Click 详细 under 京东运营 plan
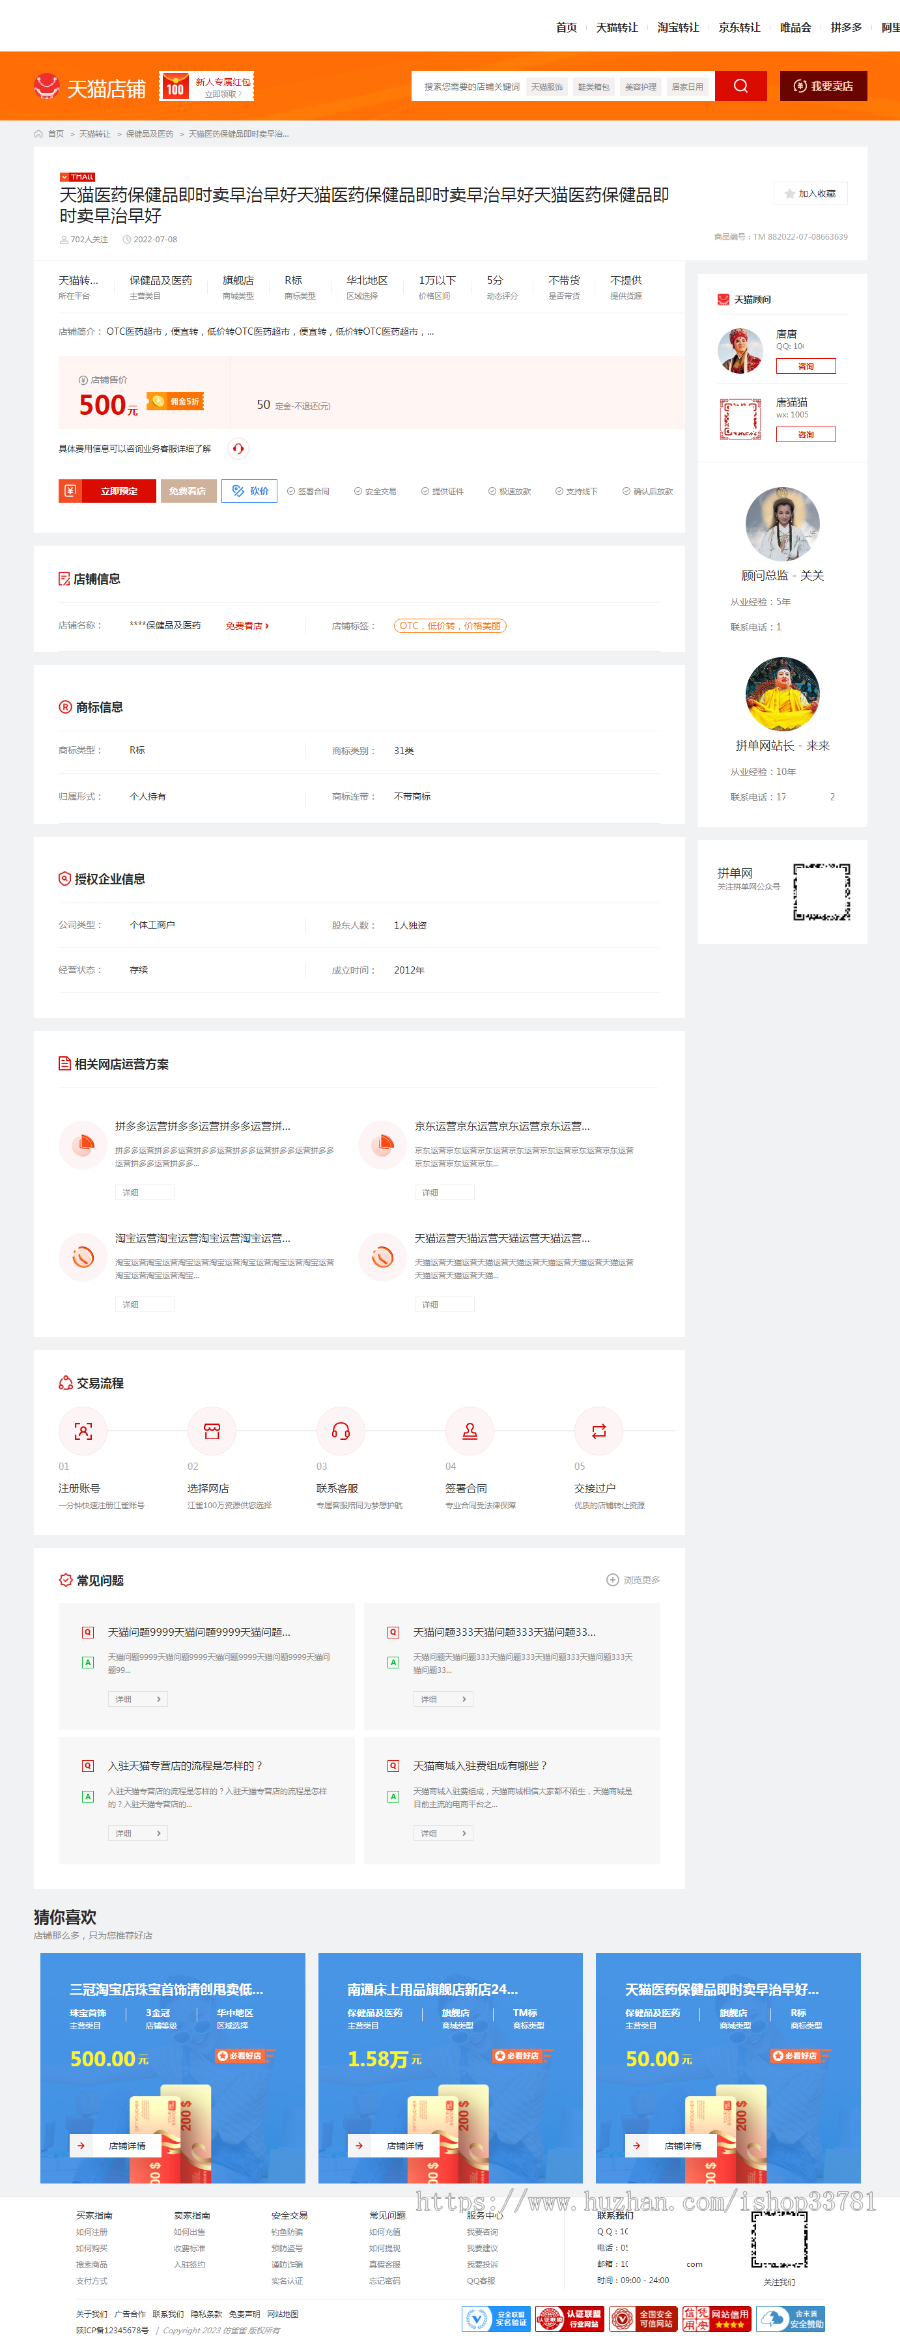 click(444, 1192)
